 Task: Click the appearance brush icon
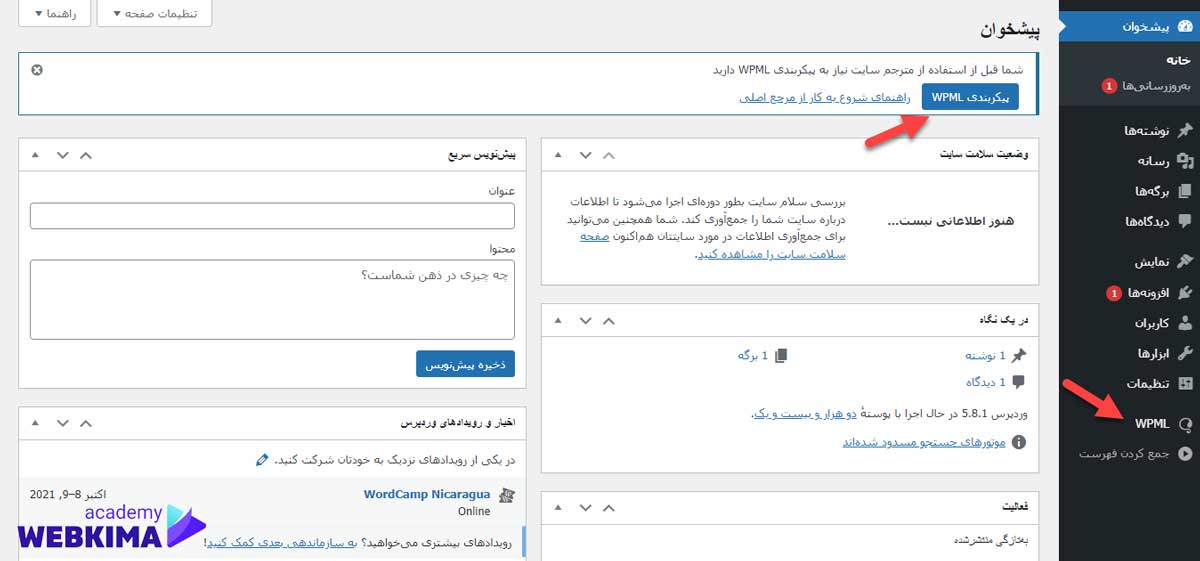pyautogui.click(x=1185, y=262)
